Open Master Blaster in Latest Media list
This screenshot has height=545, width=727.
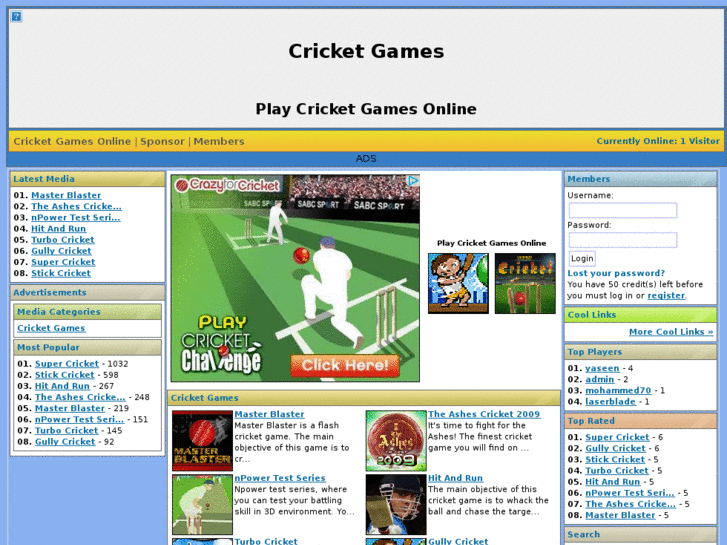[66, 195]
